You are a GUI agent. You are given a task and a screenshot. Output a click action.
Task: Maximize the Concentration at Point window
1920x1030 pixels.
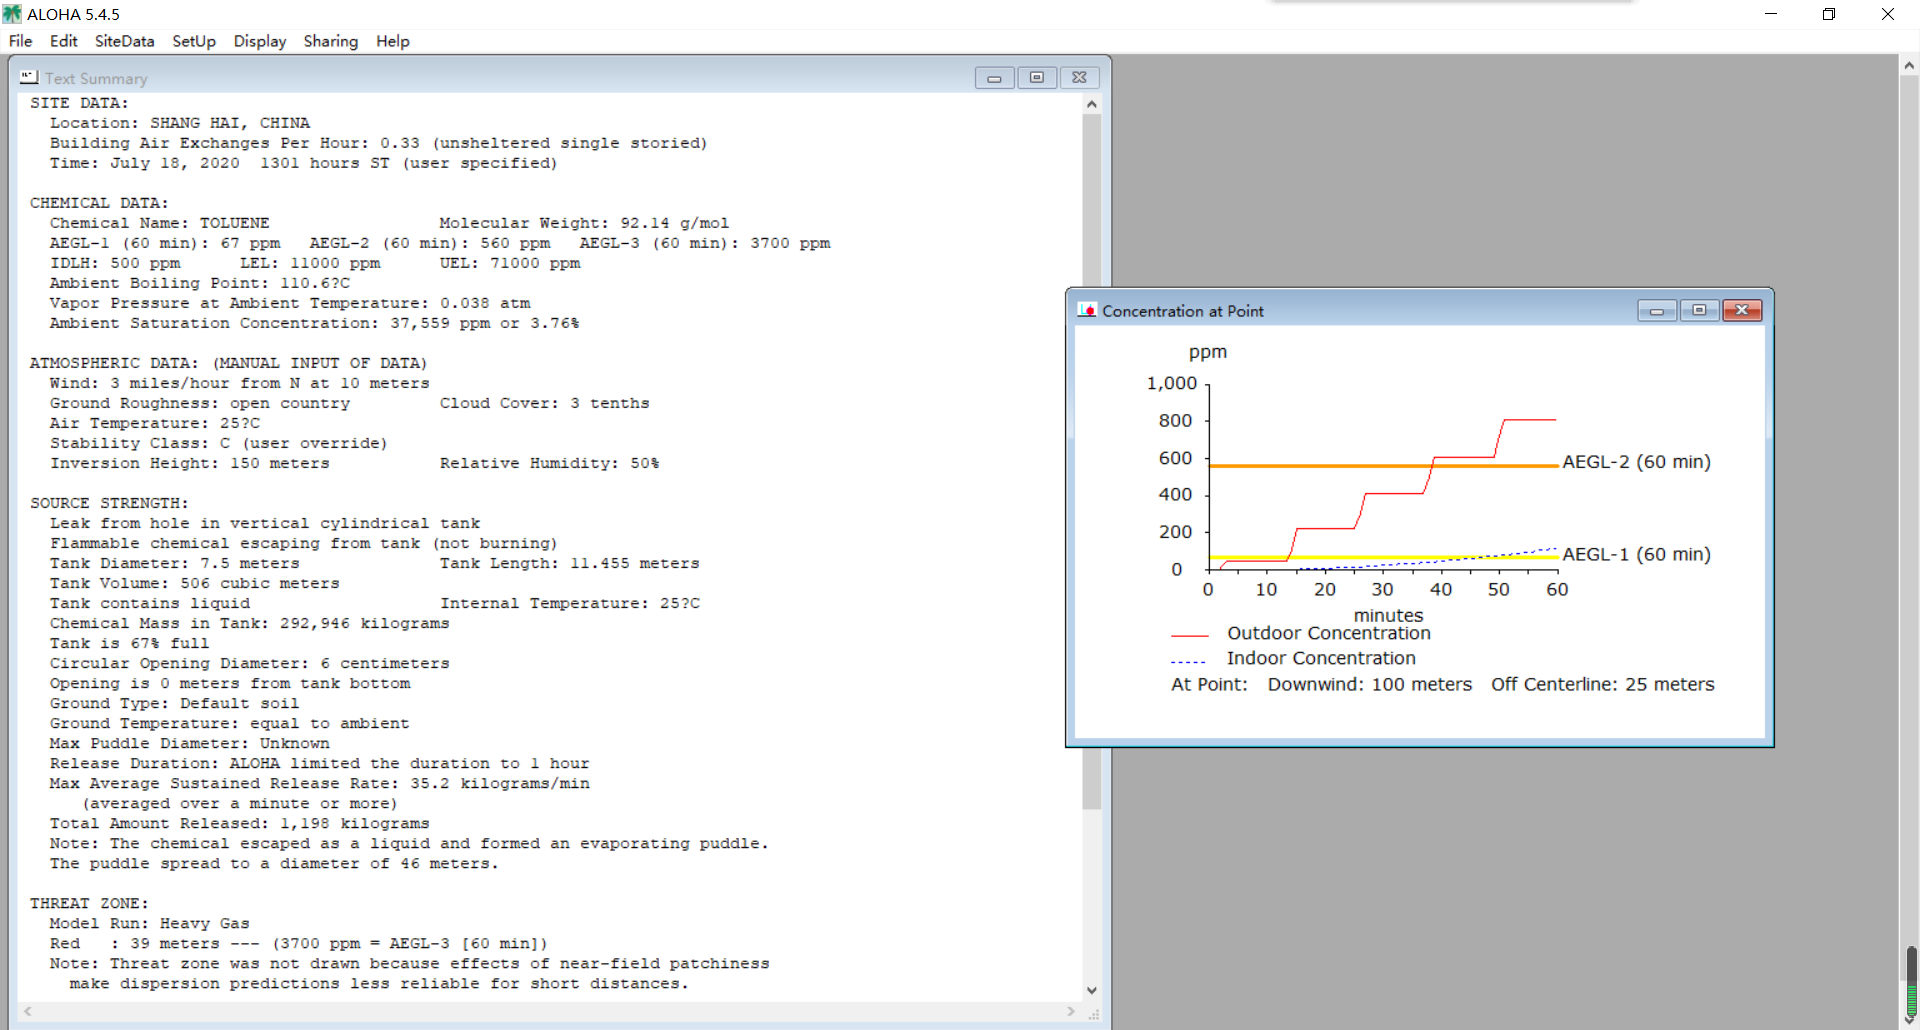click(1699, 311)
